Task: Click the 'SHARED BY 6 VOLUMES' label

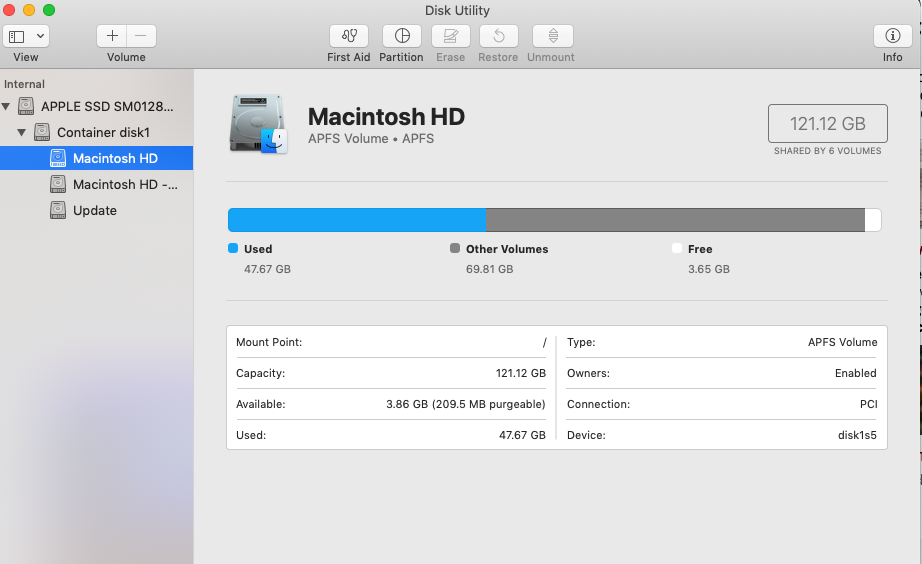Action: point(827,151)
